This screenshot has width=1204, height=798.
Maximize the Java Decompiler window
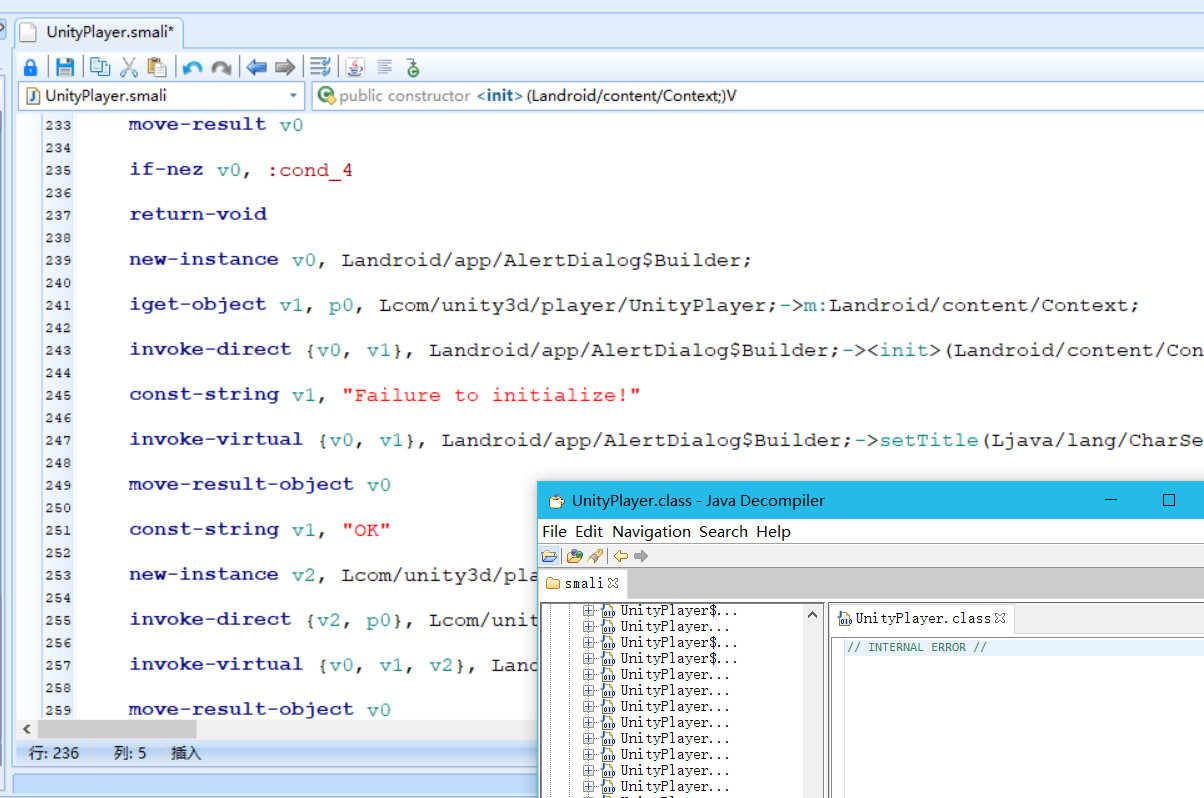[1168, 500]
